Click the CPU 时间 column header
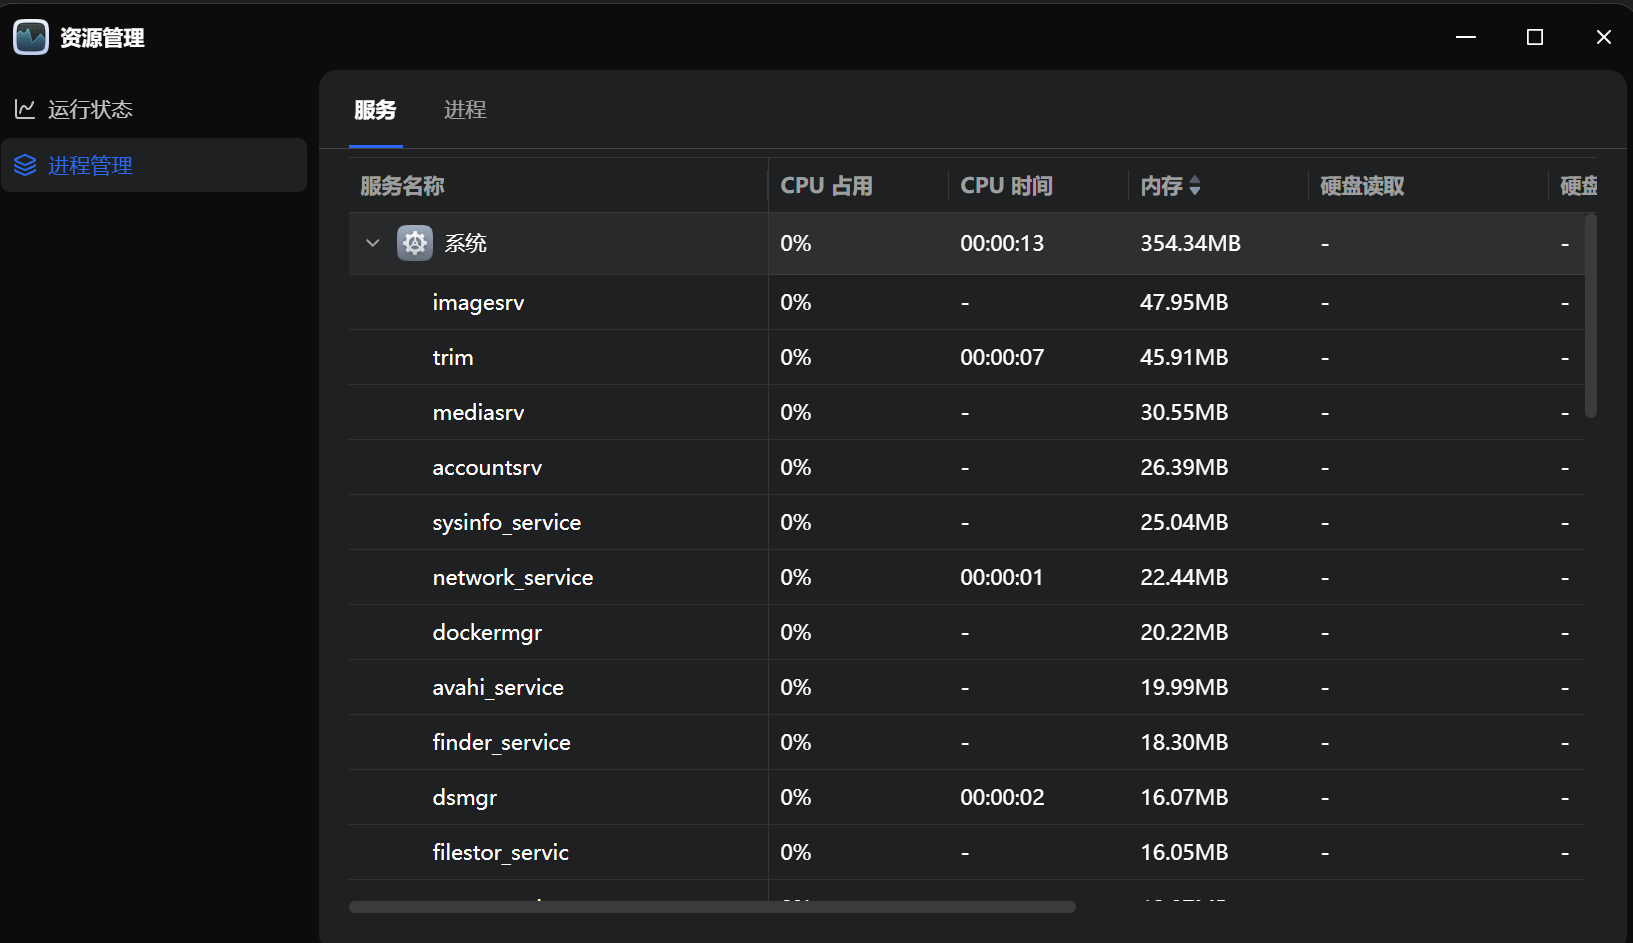 click(1006, 186)
